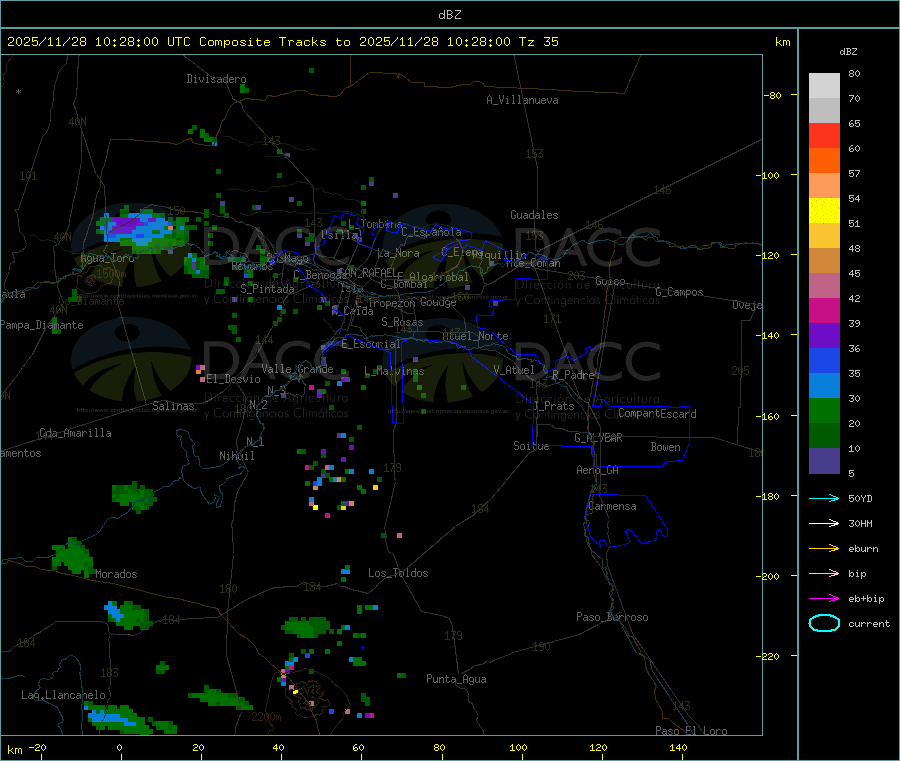Screen dimensions: 900x761
Task: Click the Paso_Barroso map label
Action: 612,617
